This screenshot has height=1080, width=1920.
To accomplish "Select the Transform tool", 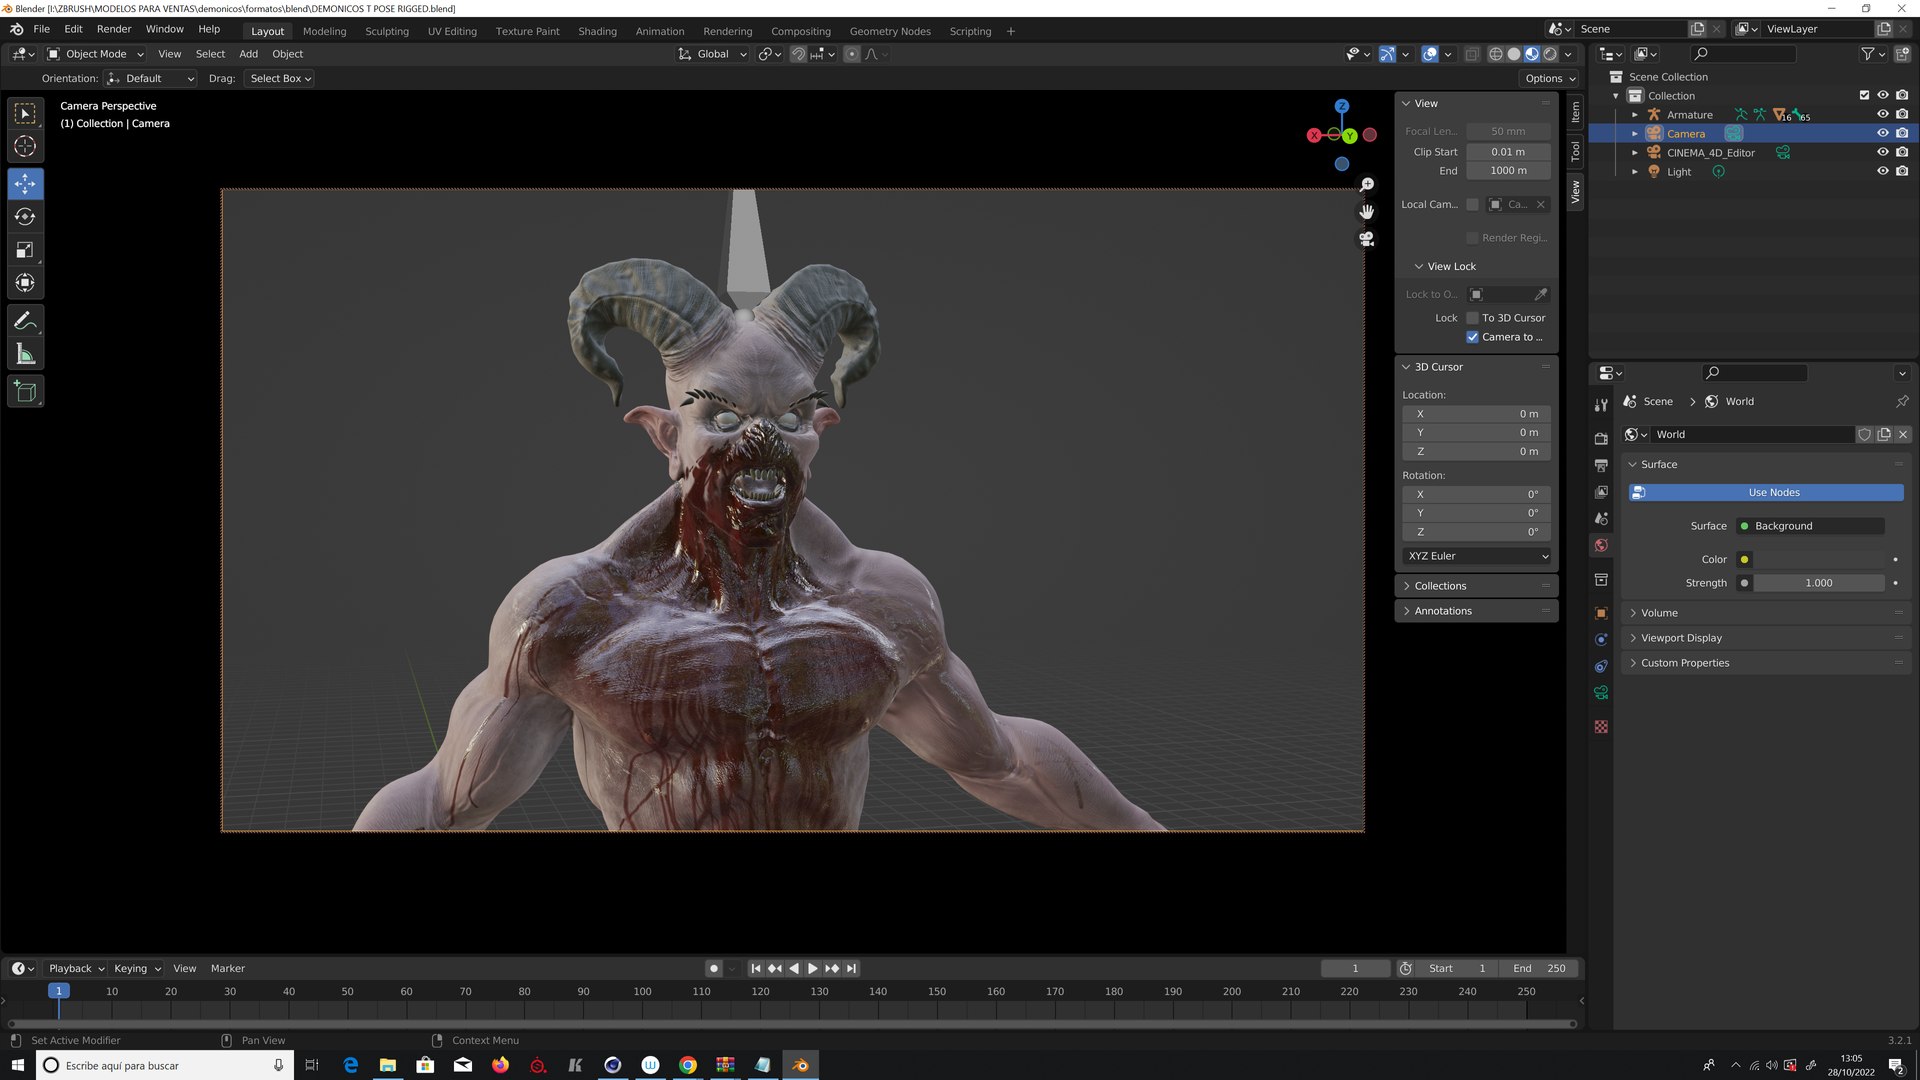I will [25, 283].
